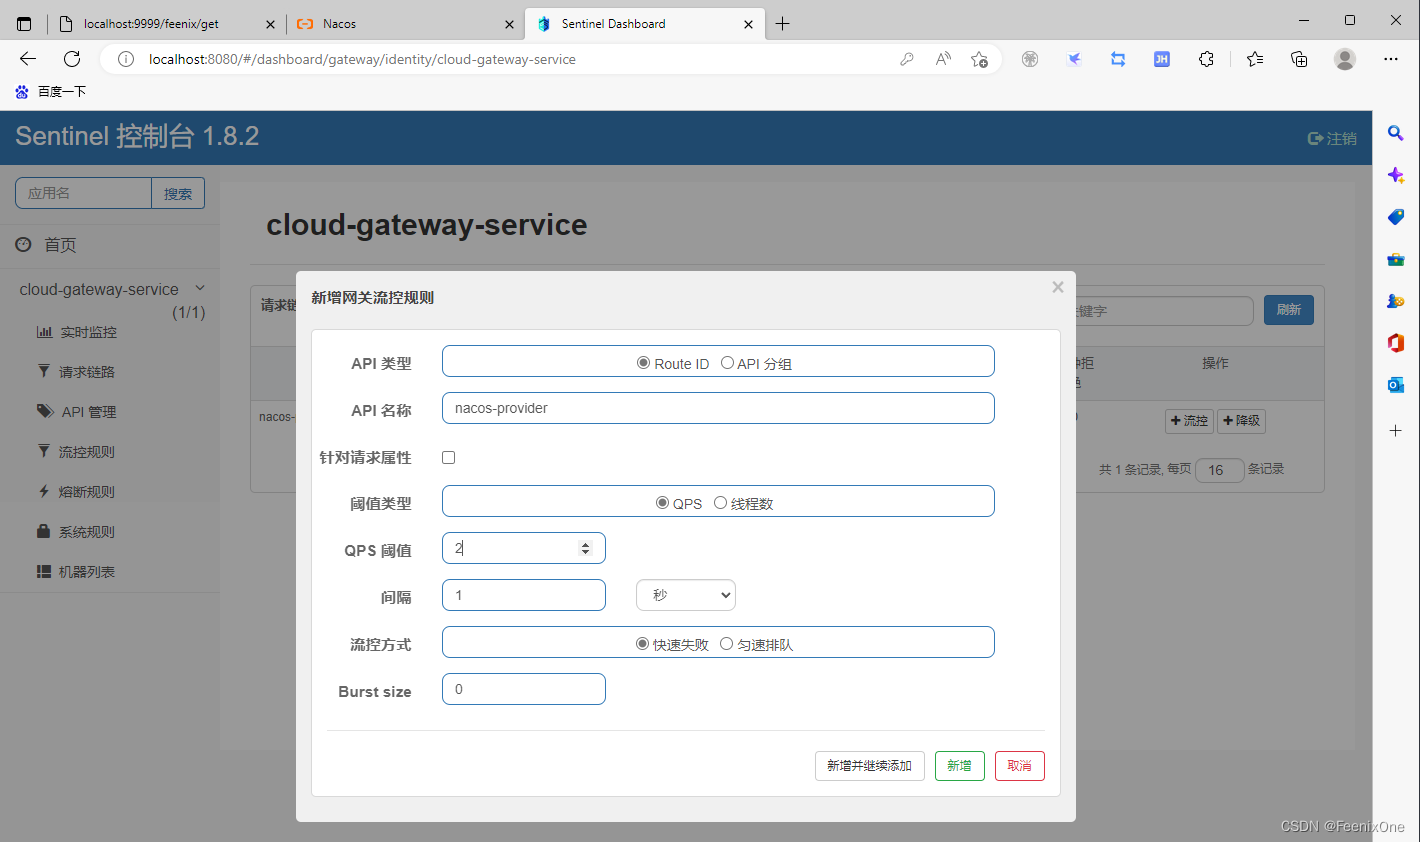Choose the 线程数 threshold type radio

tap(720, 503)
